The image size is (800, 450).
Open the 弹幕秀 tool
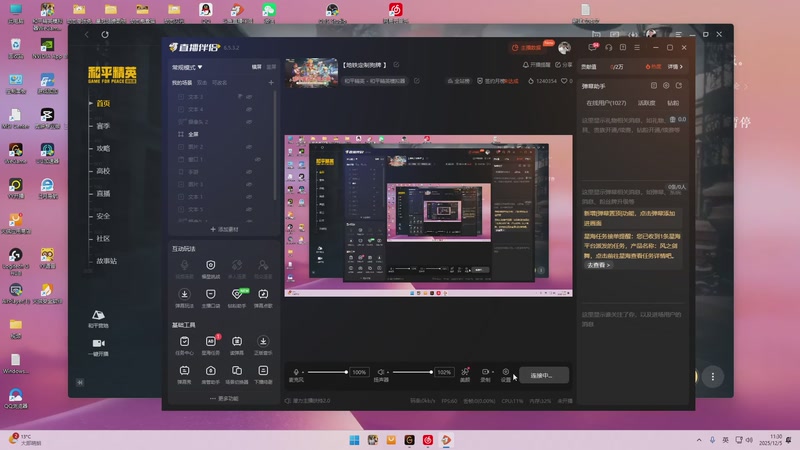point(184,373)
